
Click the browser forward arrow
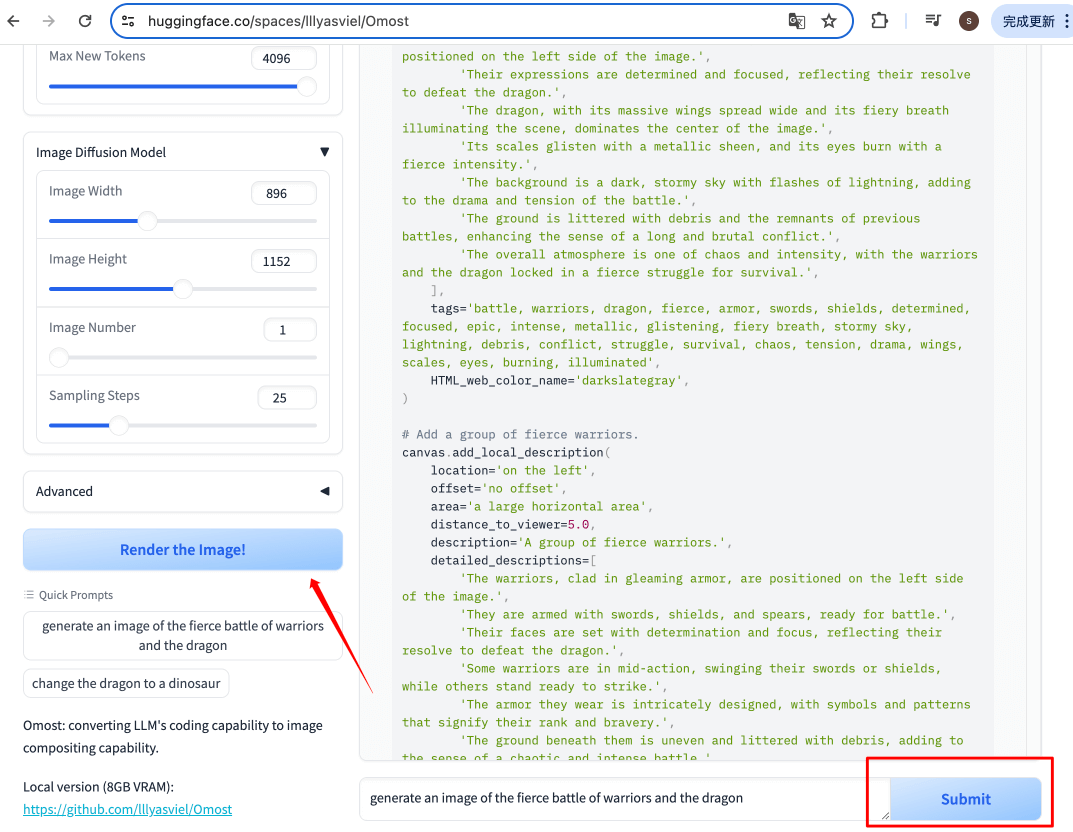tap(49, 21)
